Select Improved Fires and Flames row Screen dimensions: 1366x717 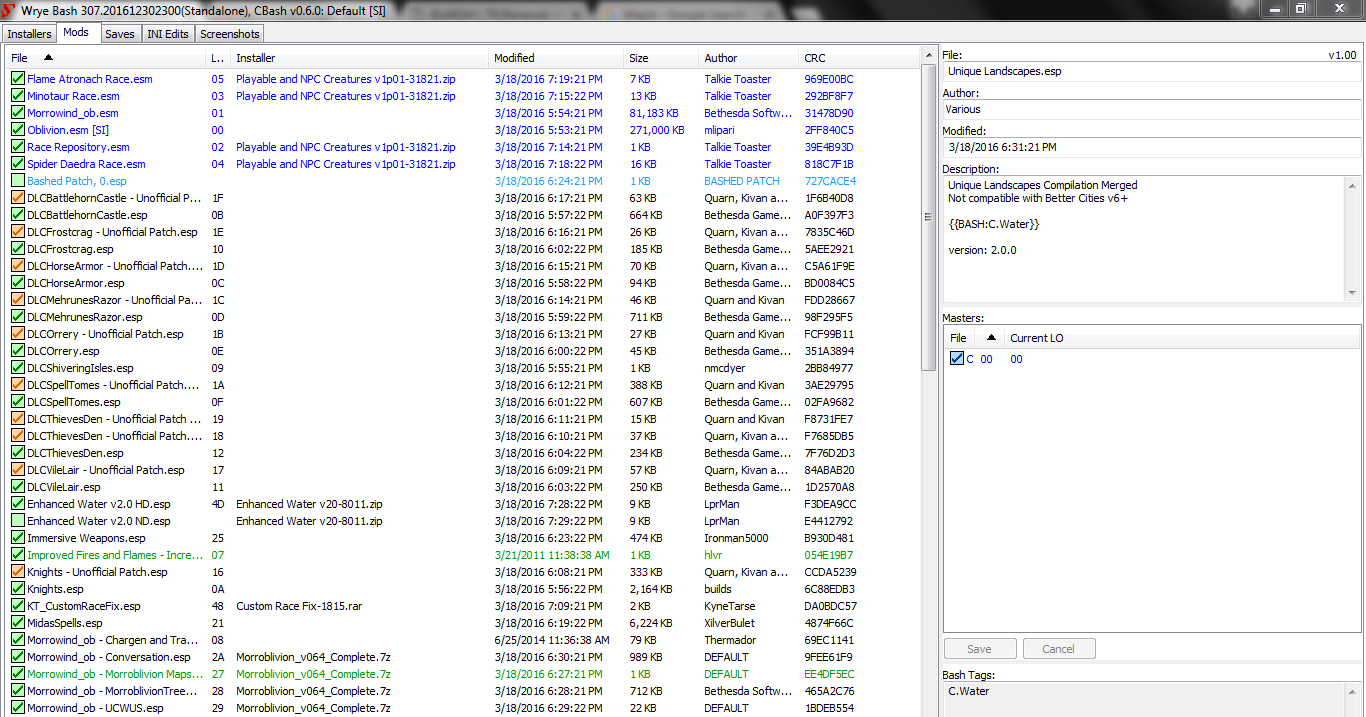coord(464,555)
